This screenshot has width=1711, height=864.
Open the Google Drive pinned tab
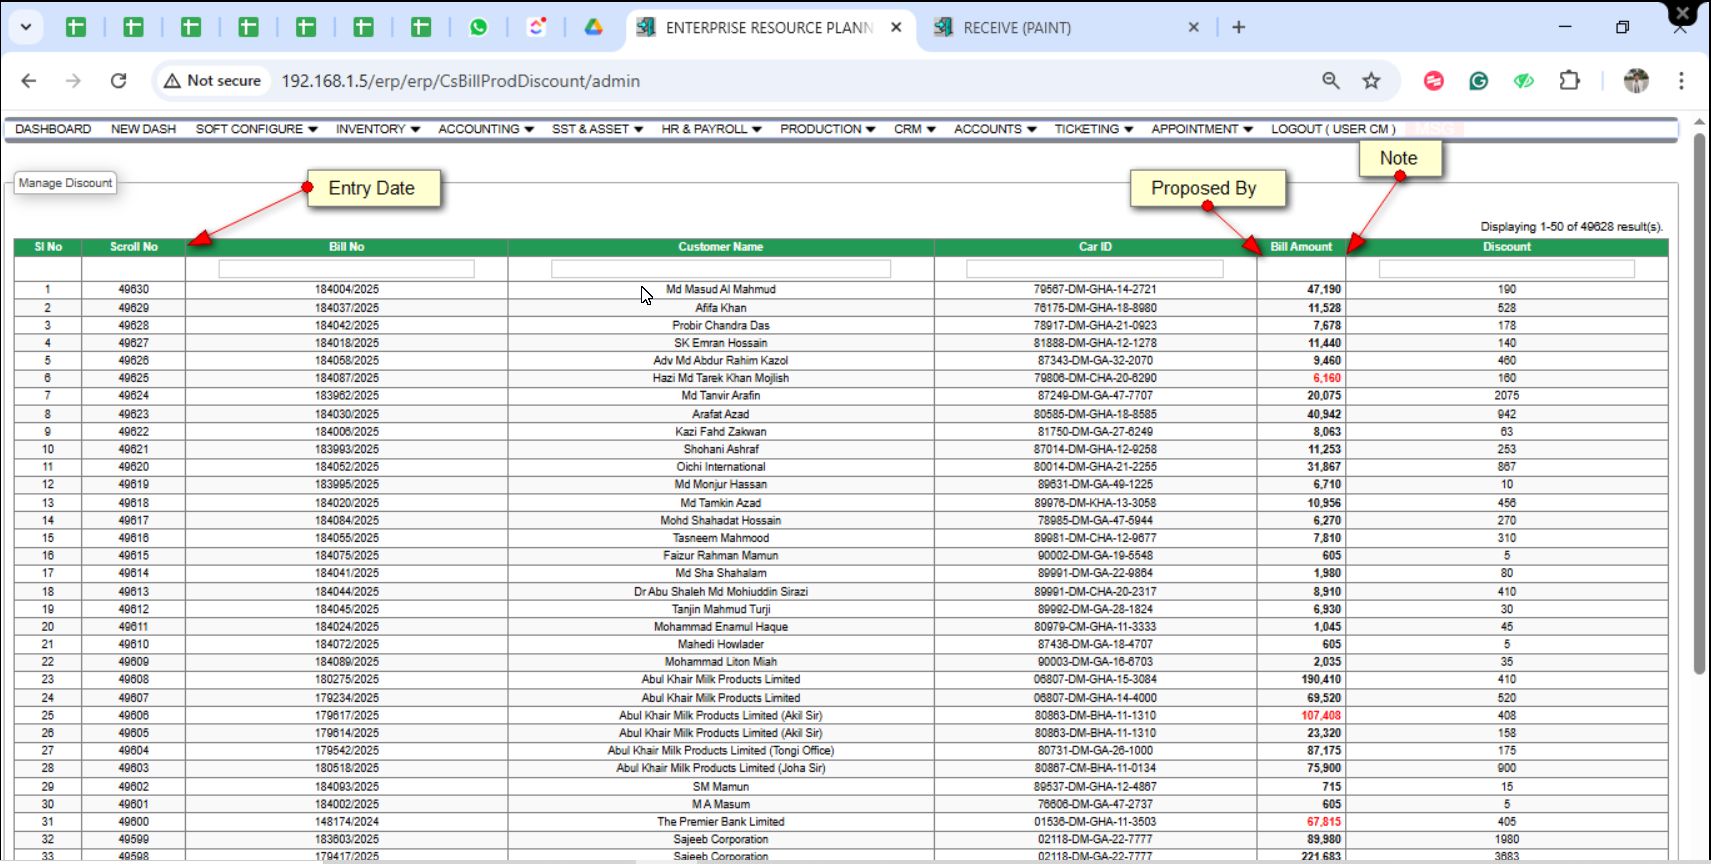tap(593, 28)
